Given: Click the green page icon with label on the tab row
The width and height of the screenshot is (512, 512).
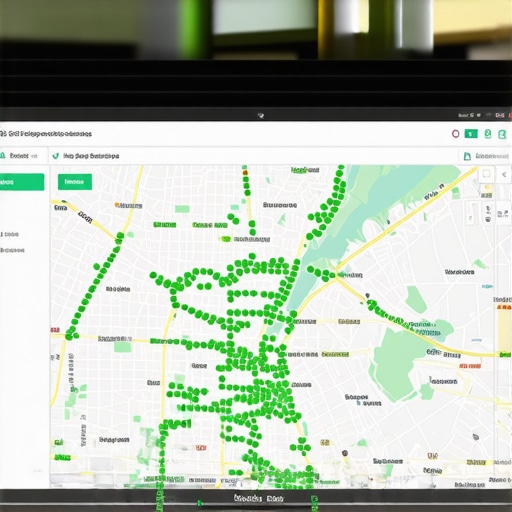Looking at the screenshot, I should (486, 156).
